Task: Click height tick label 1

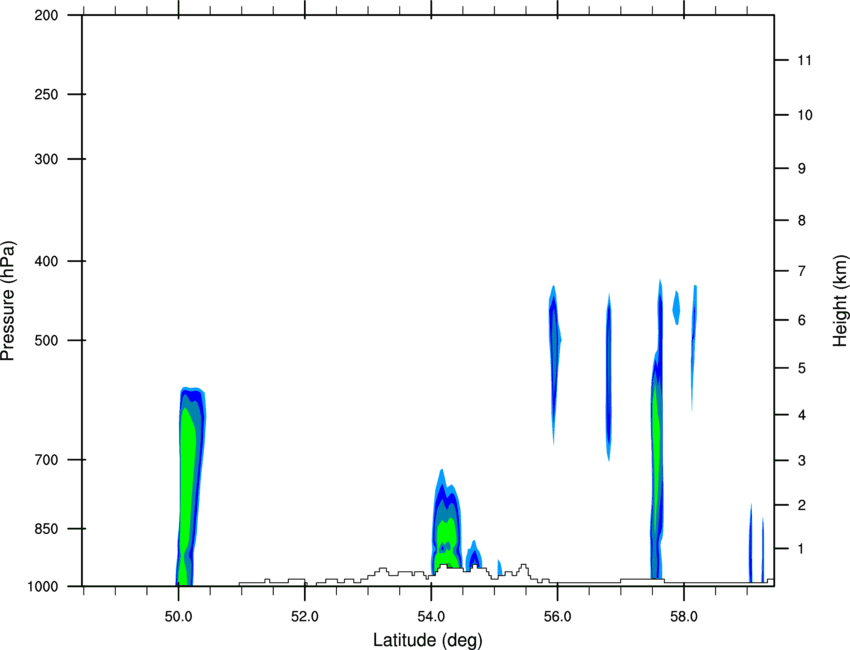Action: pyautogui.click(x=801, y=549)
